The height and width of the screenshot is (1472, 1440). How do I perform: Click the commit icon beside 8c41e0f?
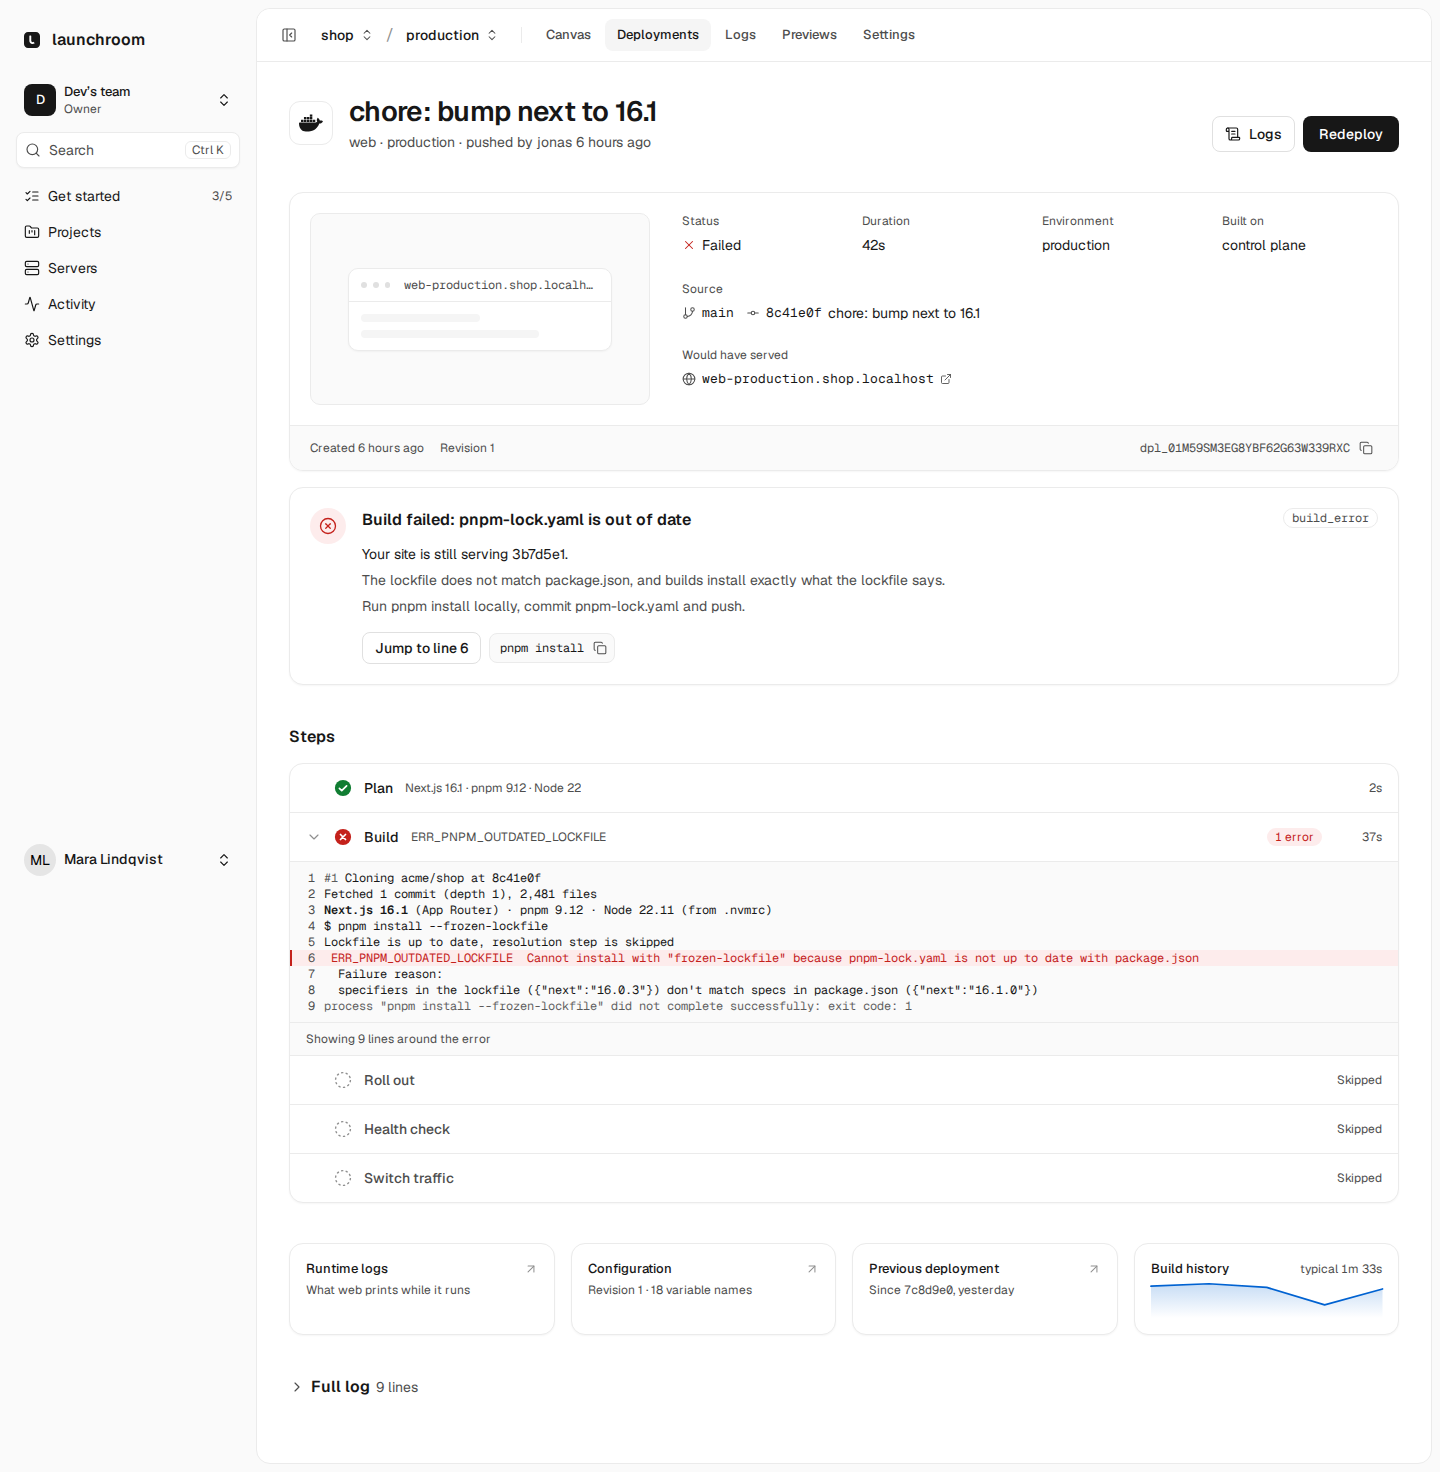(x=753, y=313)
